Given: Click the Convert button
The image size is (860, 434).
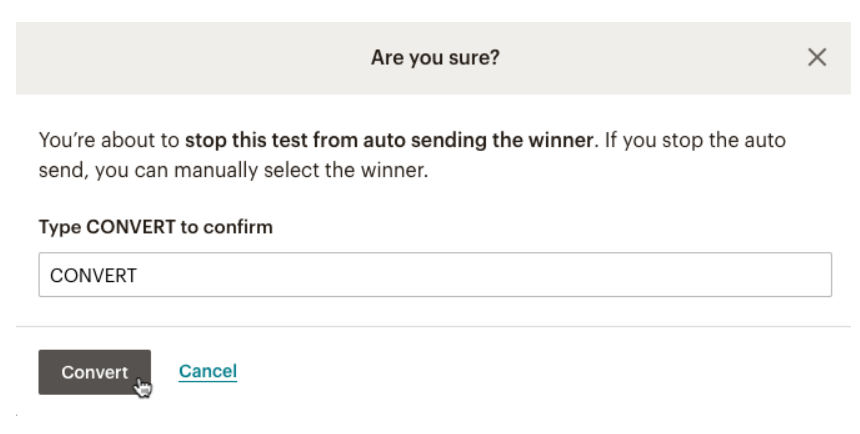Looking at the screenshot, I should (94, 372).
